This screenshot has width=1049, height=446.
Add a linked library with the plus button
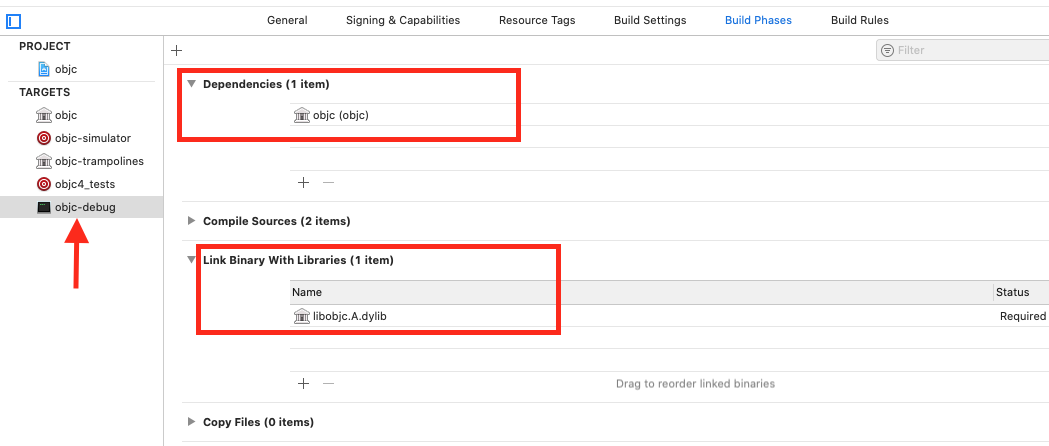click(x=304, y=383)
